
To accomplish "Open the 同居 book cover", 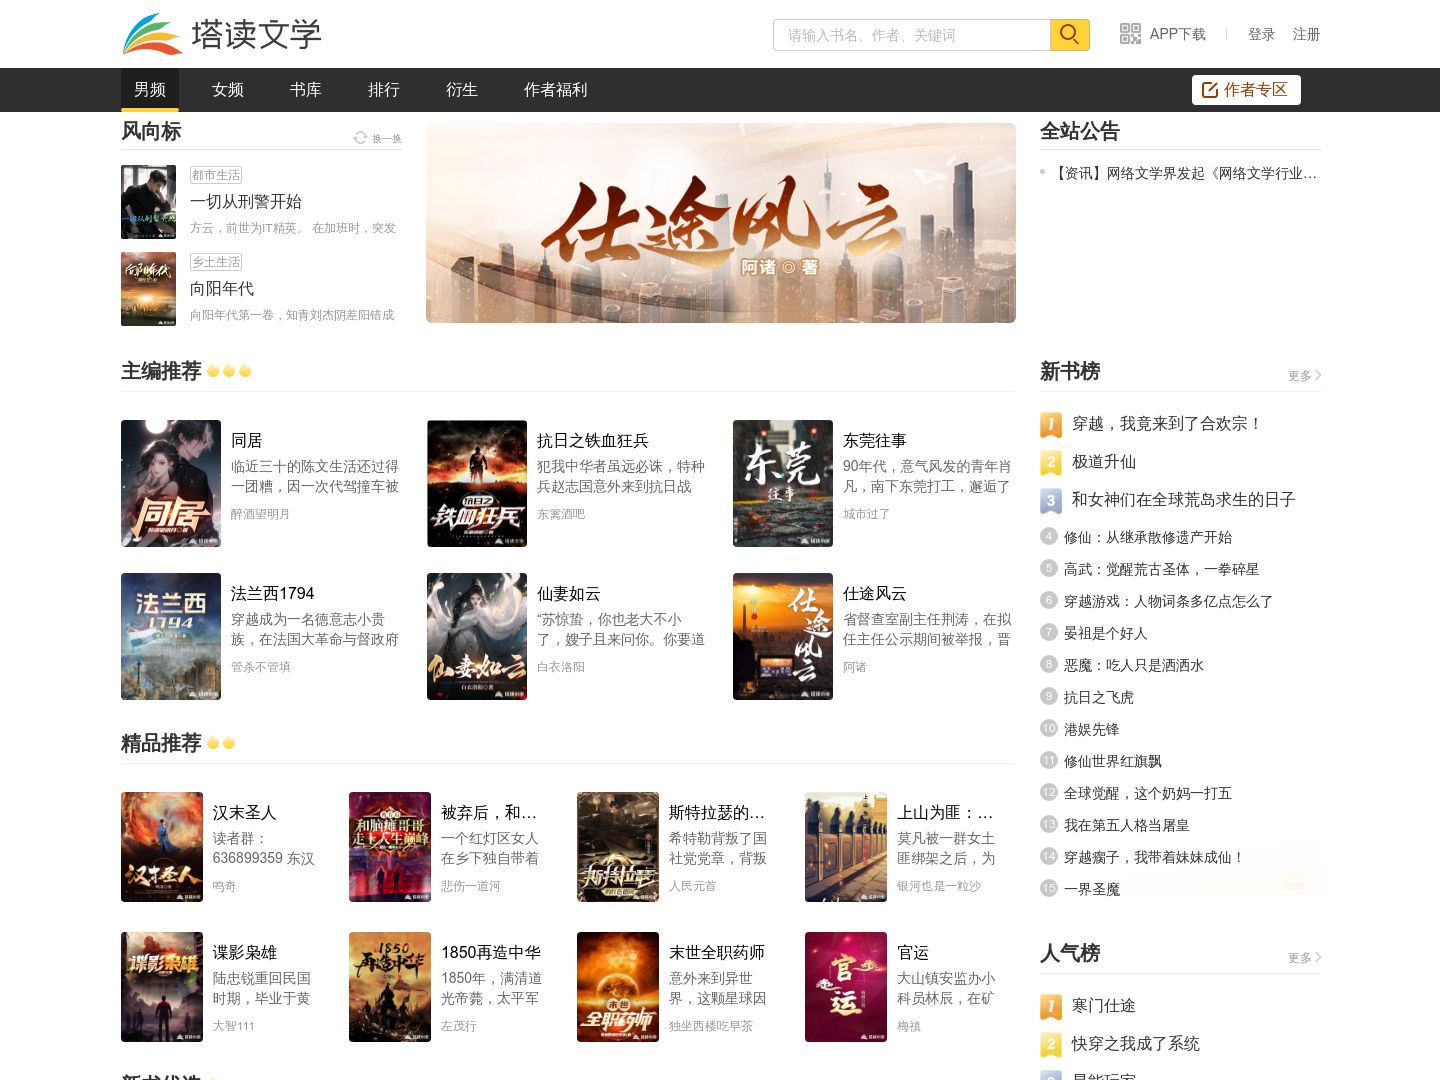I will (x=171, y=484).
